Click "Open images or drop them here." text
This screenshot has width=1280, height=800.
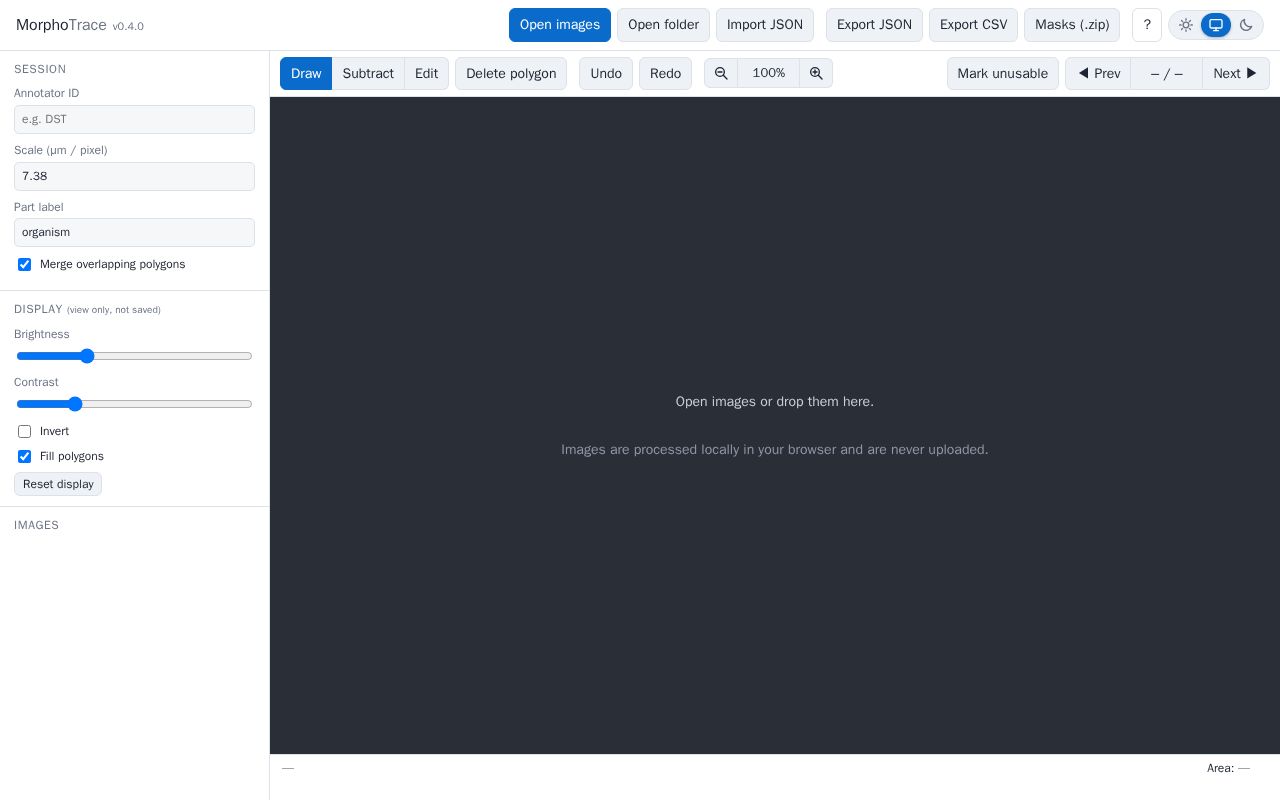click(775, 402)
